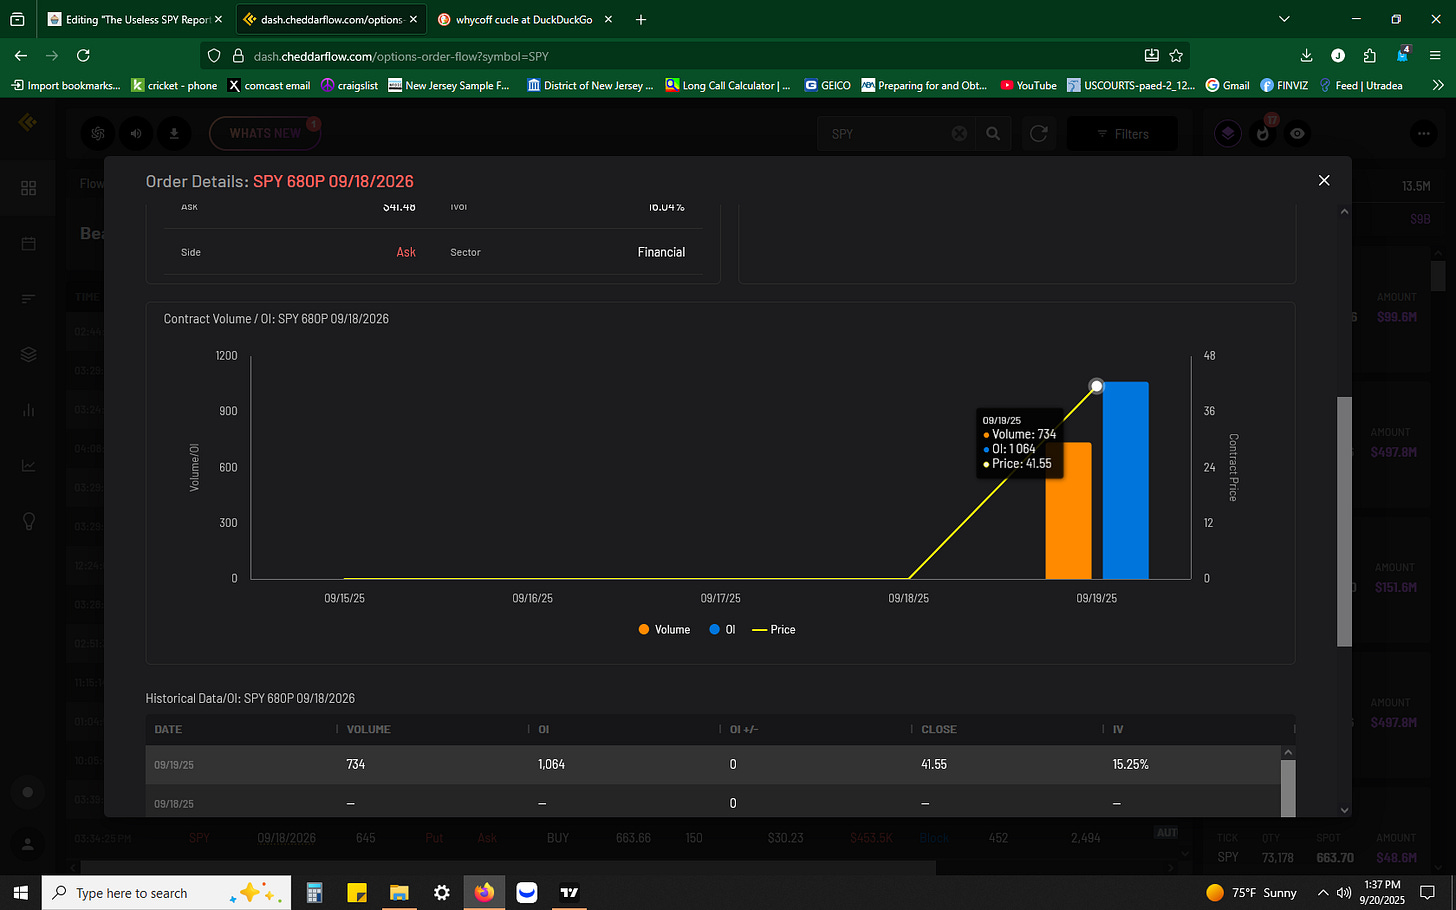Open the Windows Start menu
1456x910 pixels.
coord(20,892)
